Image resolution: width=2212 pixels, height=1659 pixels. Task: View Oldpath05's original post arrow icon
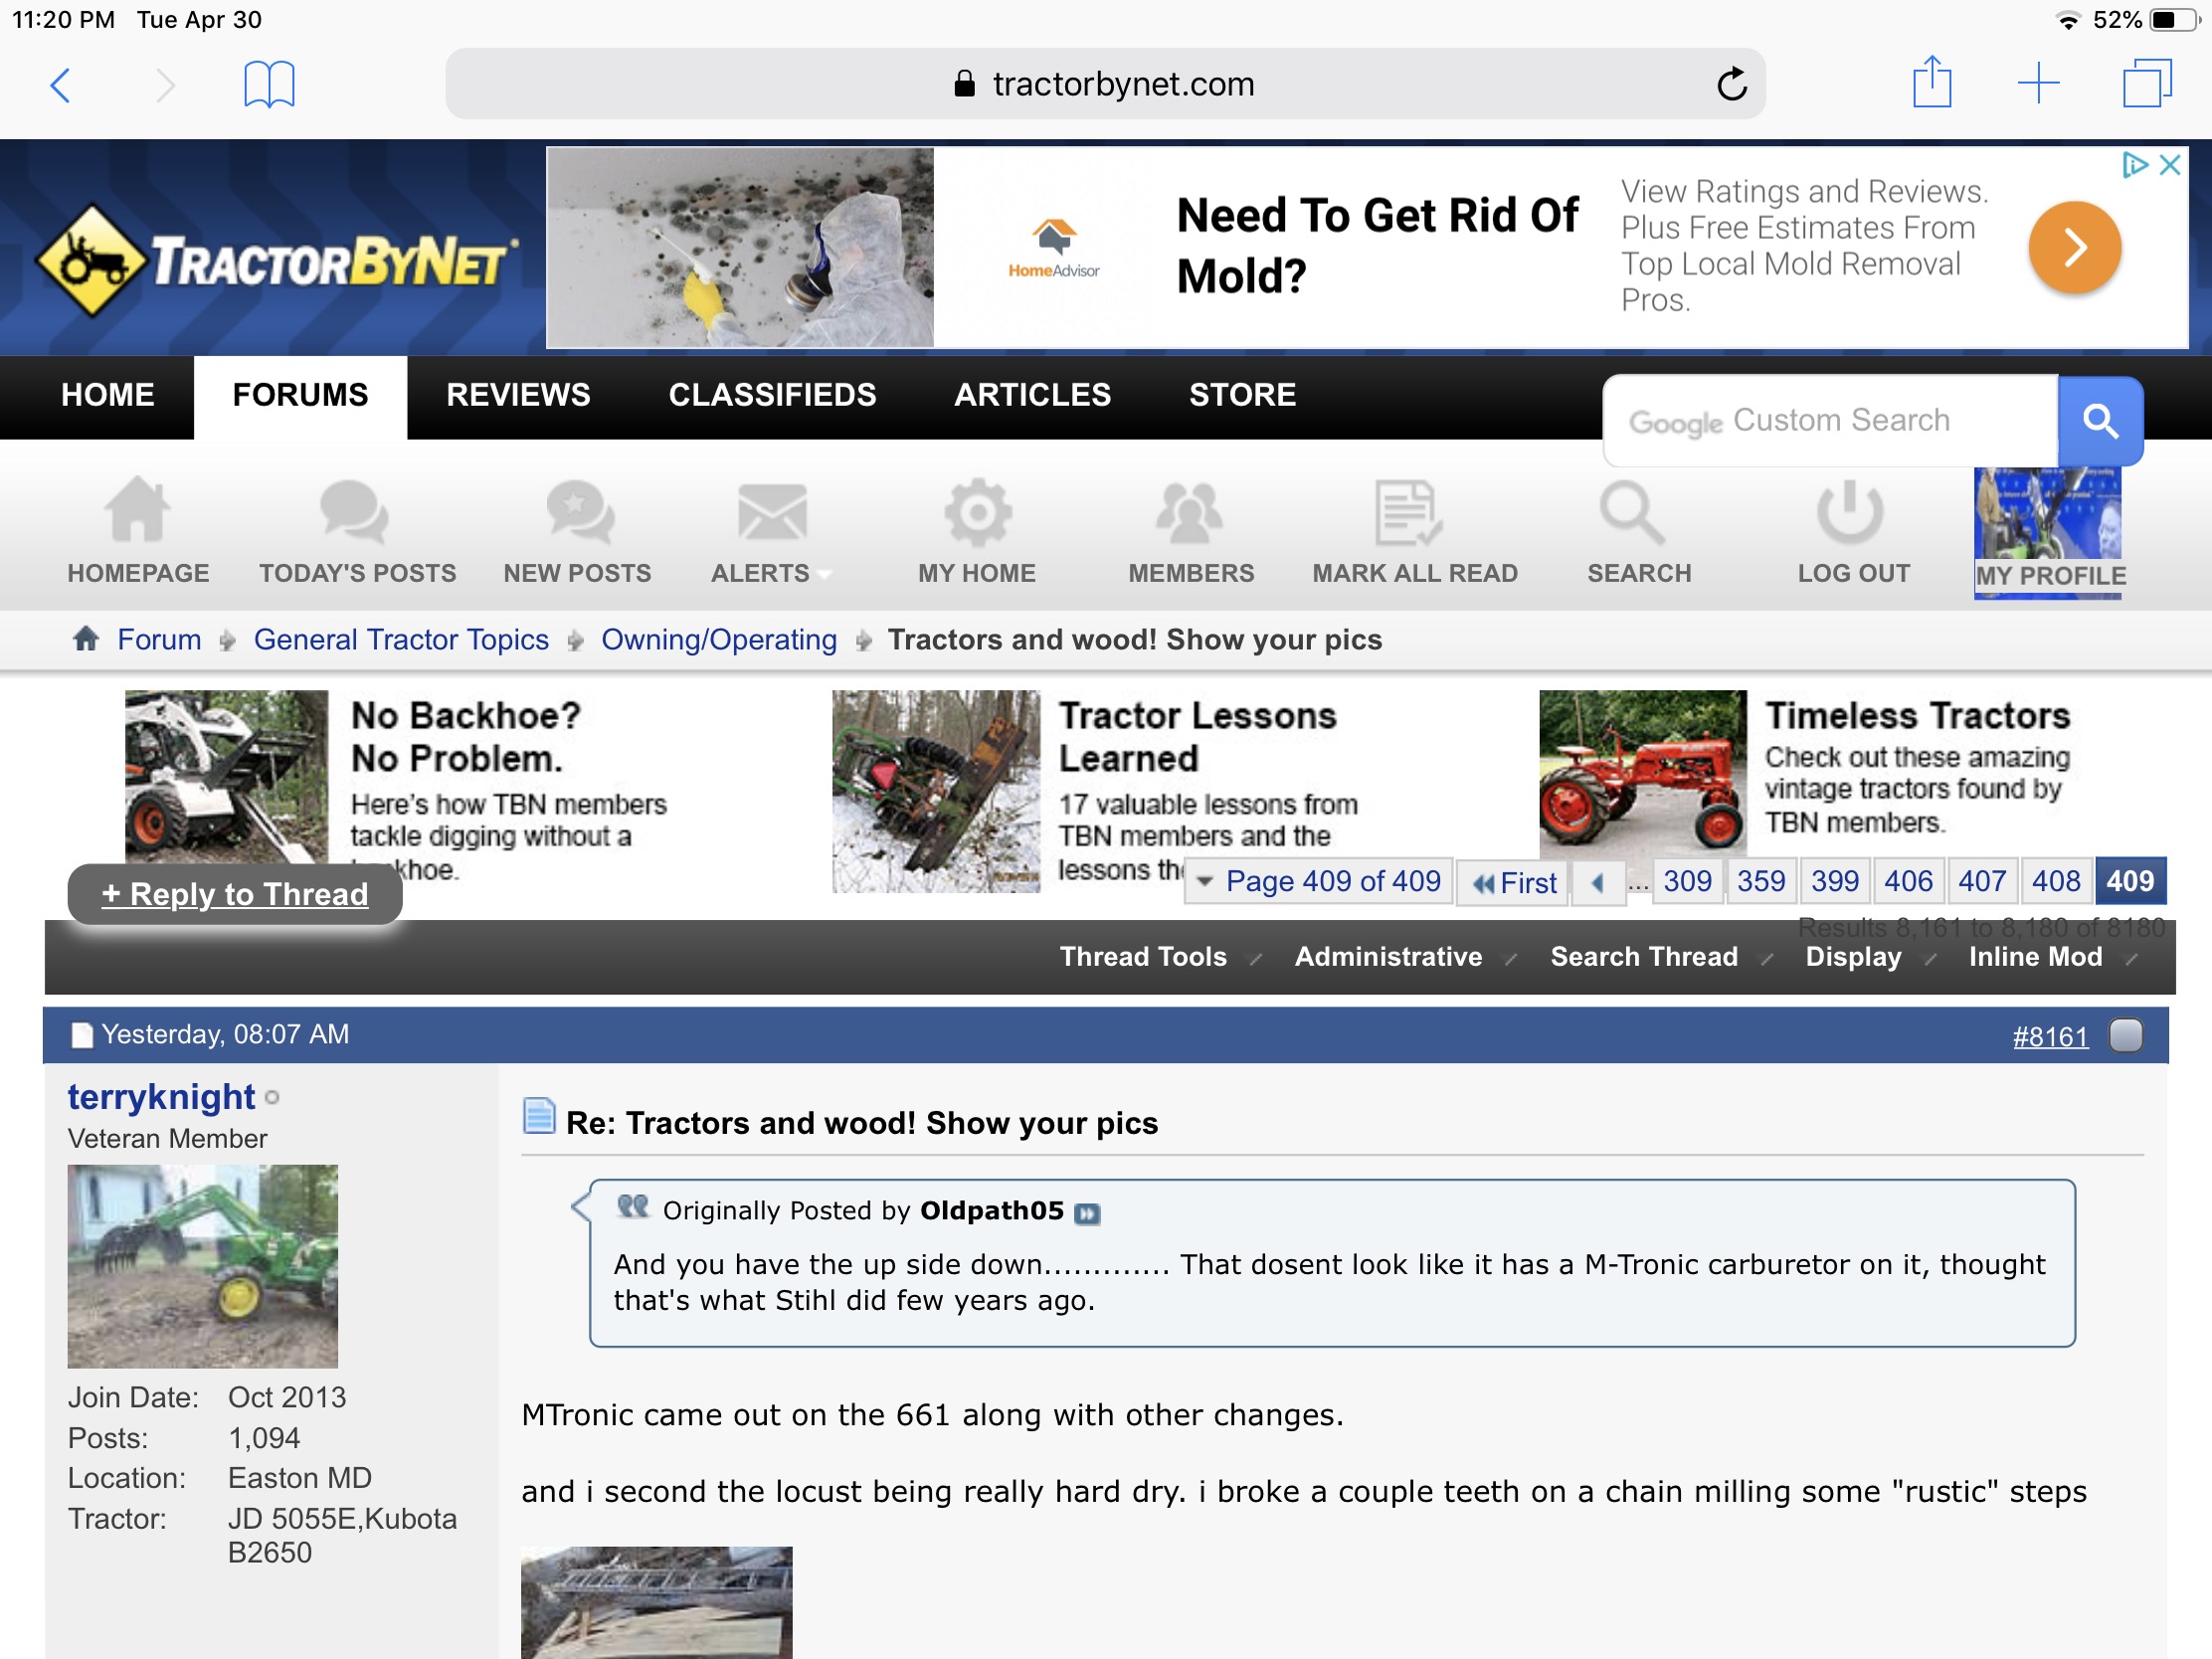coord(1087,1213)
